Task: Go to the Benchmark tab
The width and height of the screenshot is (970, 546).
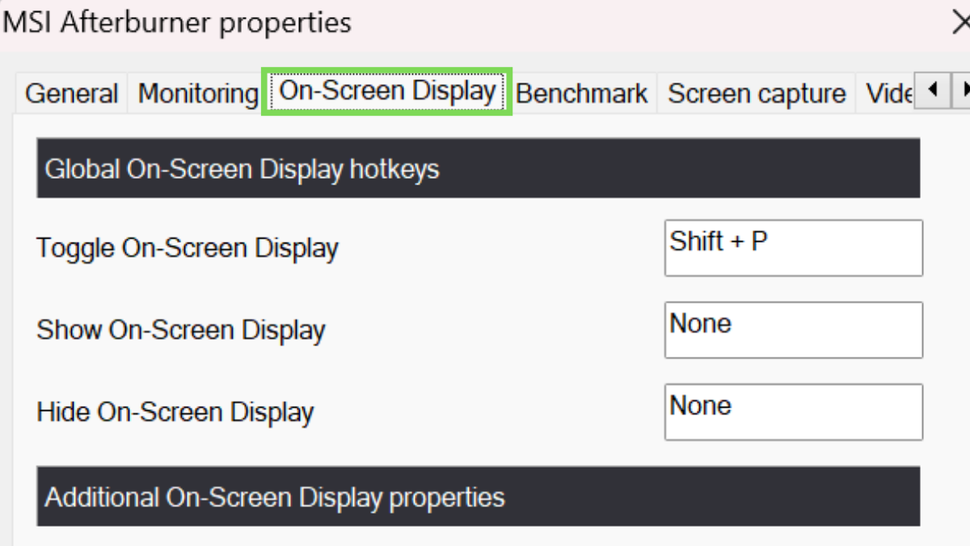Action: coord(582,94)
